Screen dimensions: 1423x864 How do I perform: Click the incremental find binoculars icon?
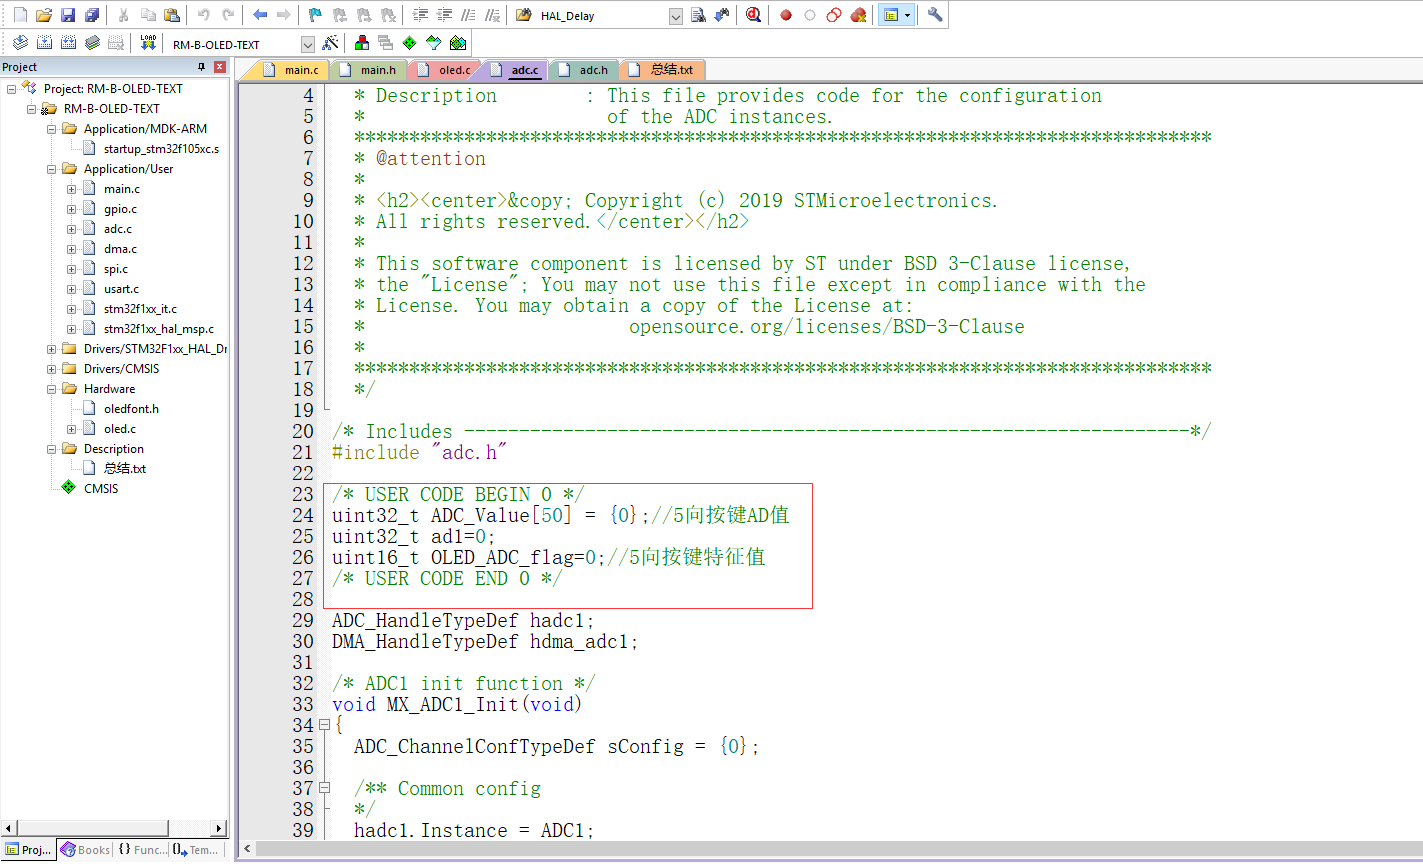pos(722,15)
